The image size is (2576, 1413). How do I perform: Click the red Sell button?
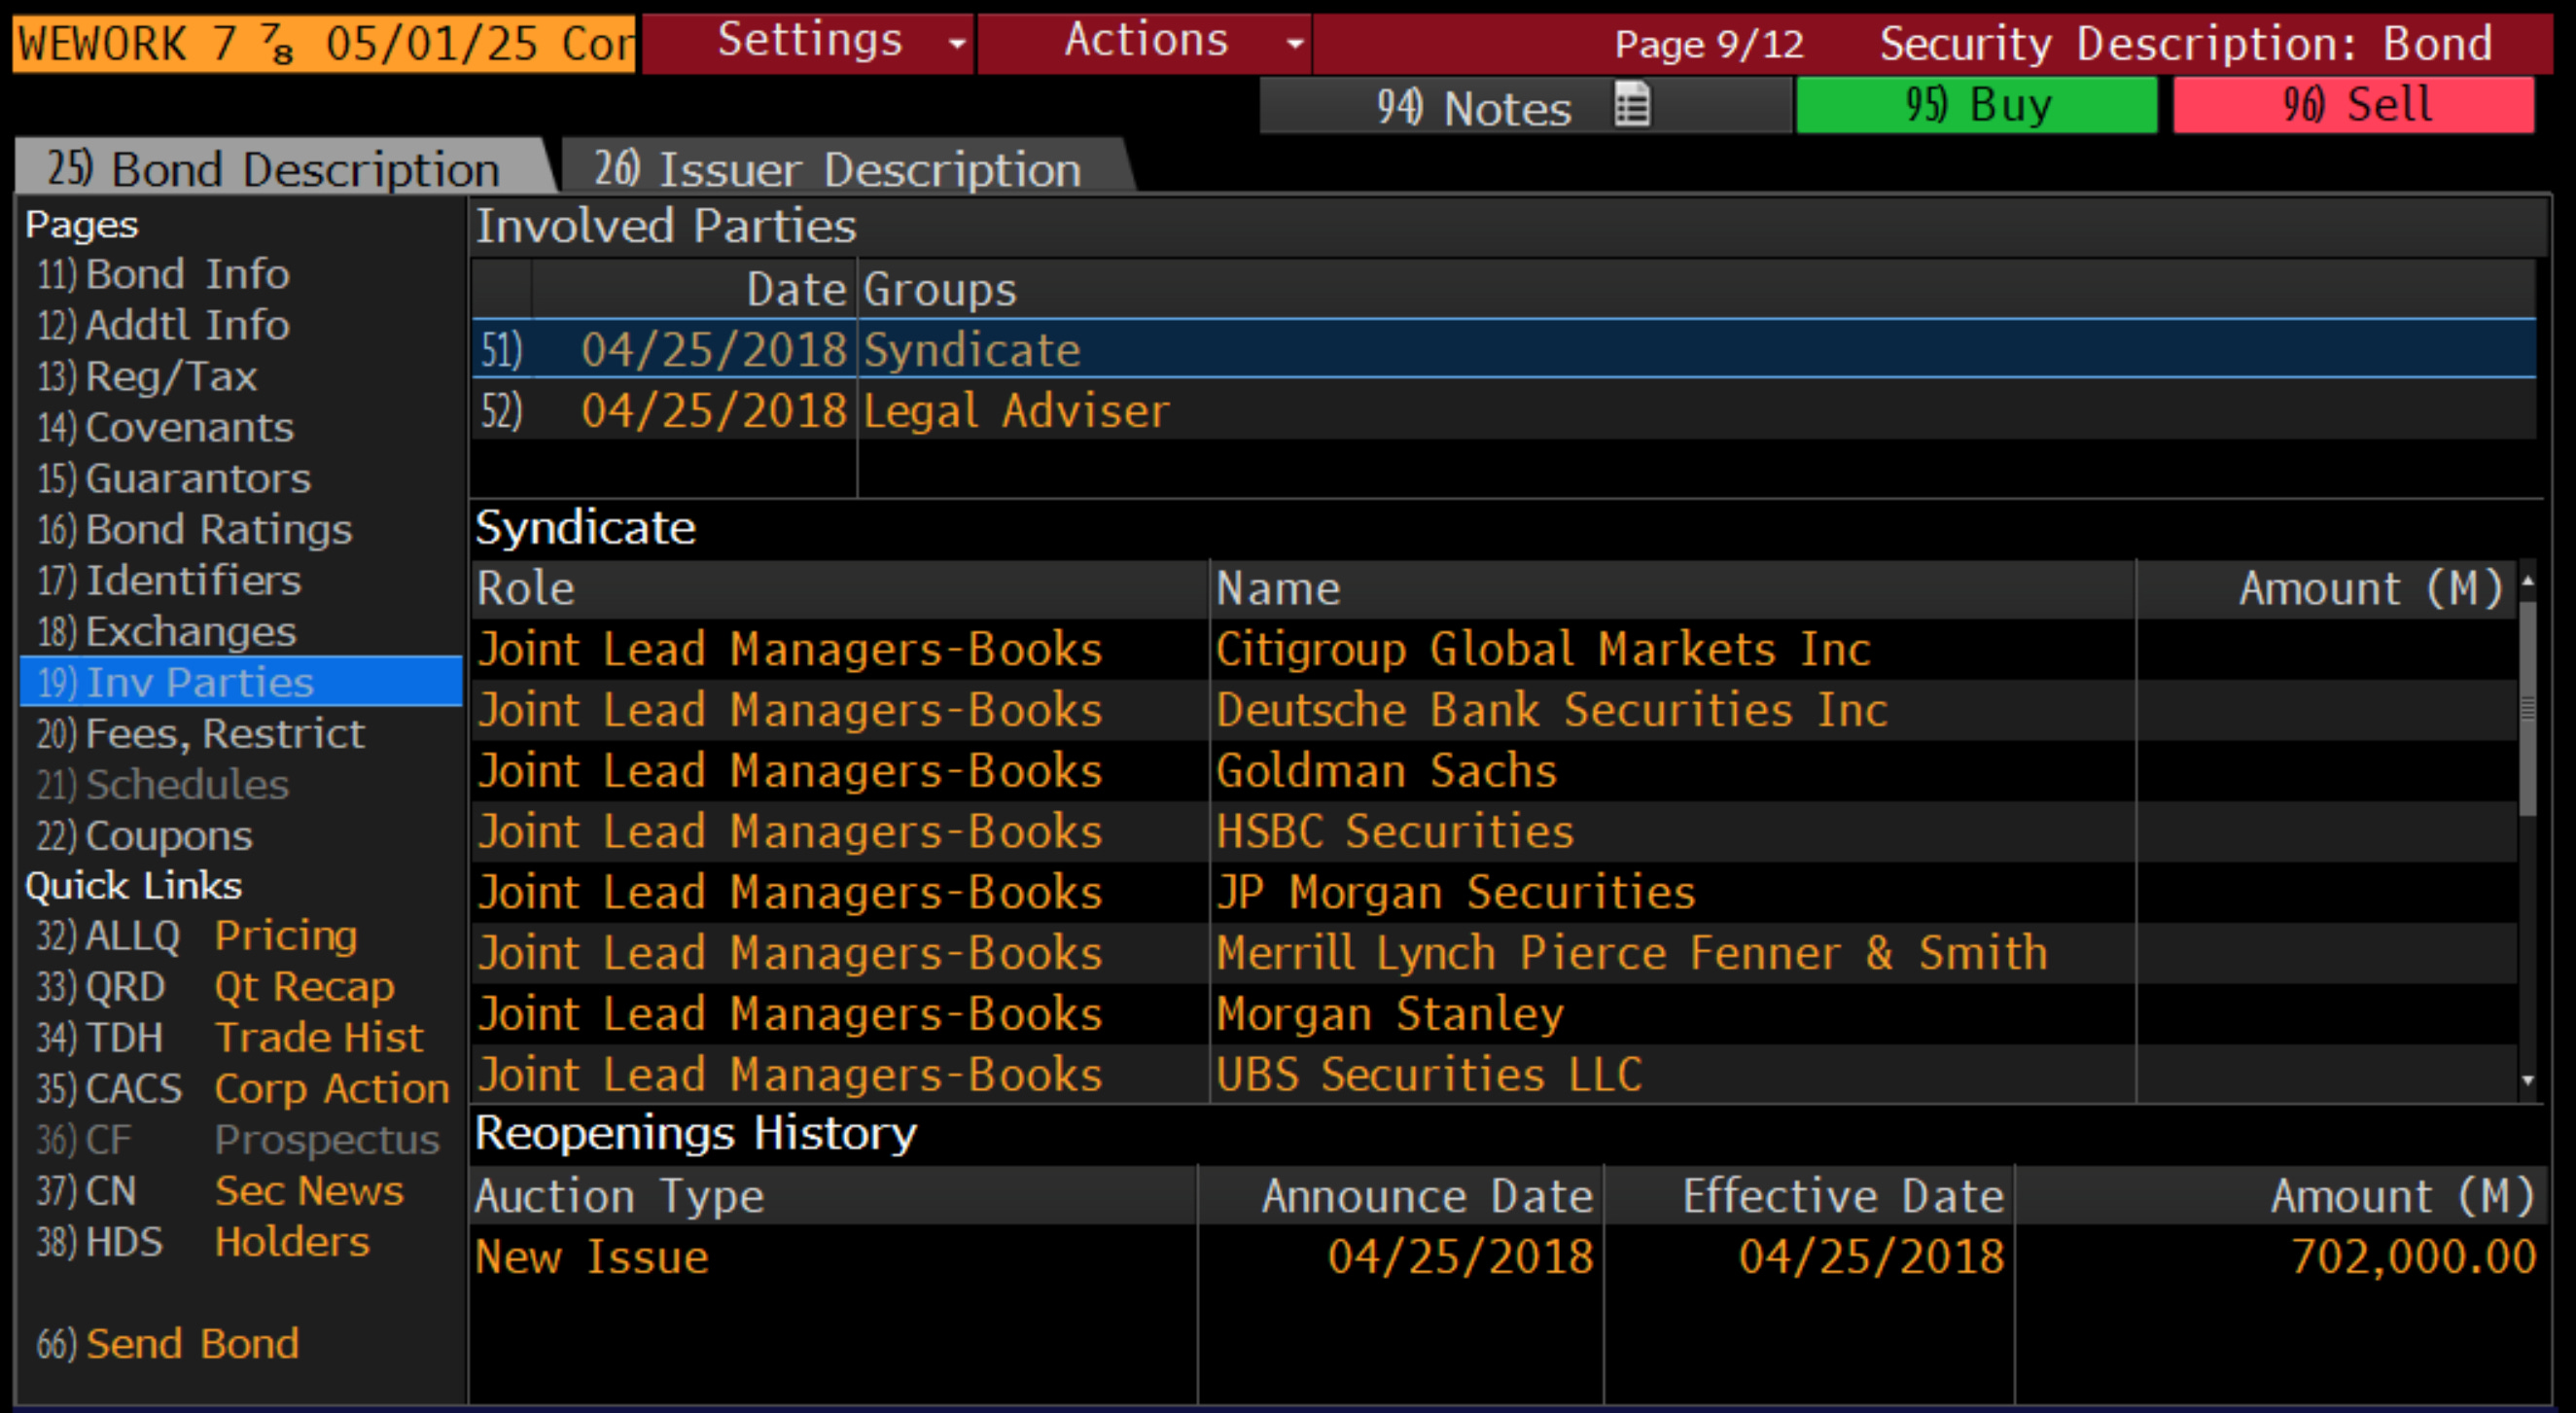tap(2353, 105)
